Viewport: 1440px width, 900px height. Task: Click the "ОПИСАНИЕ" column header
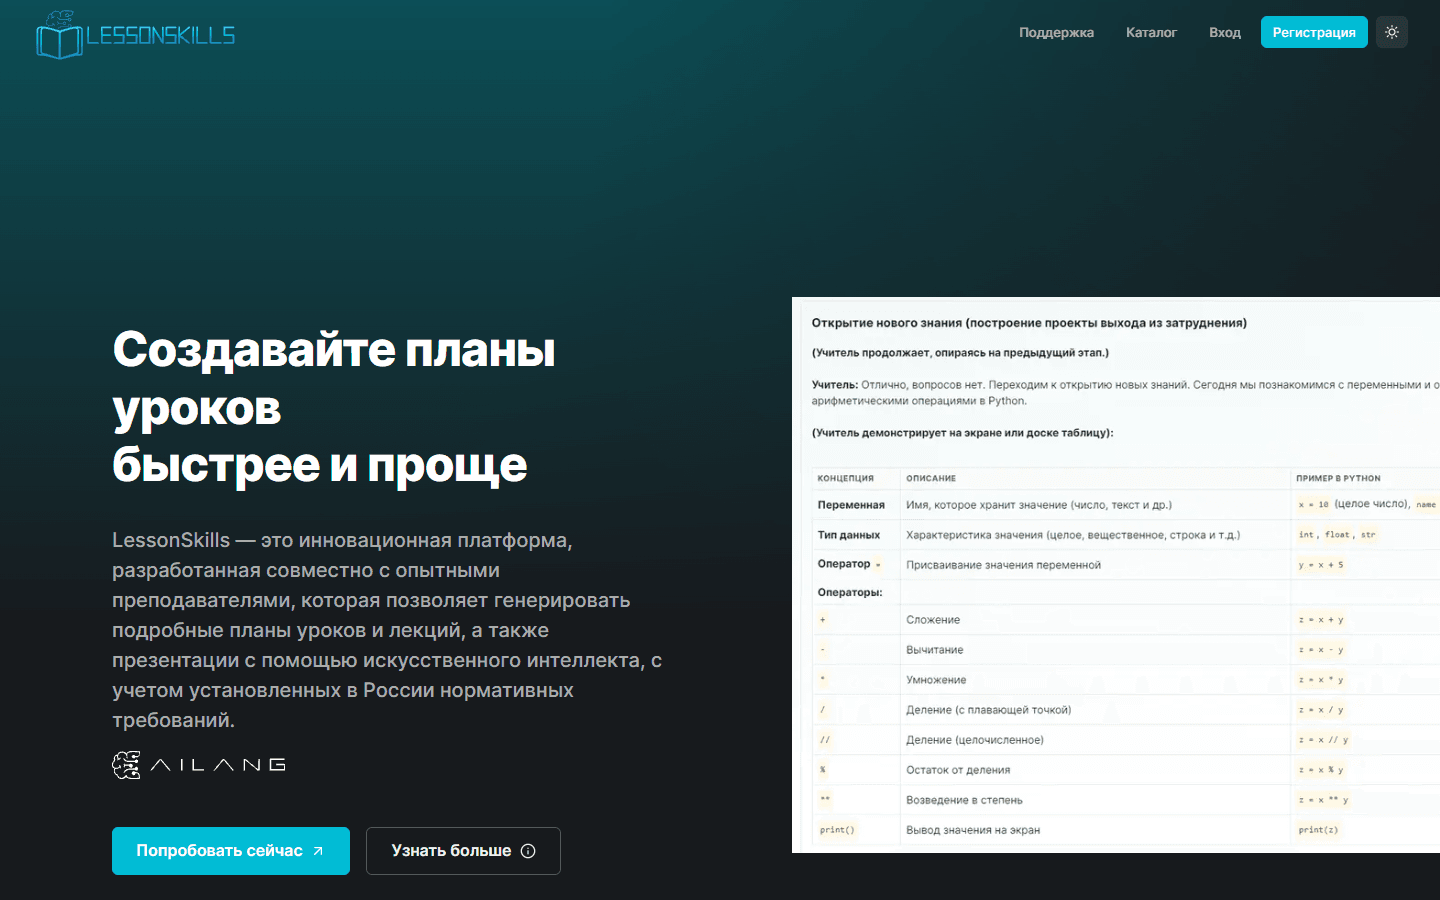[x=931, y=478]
